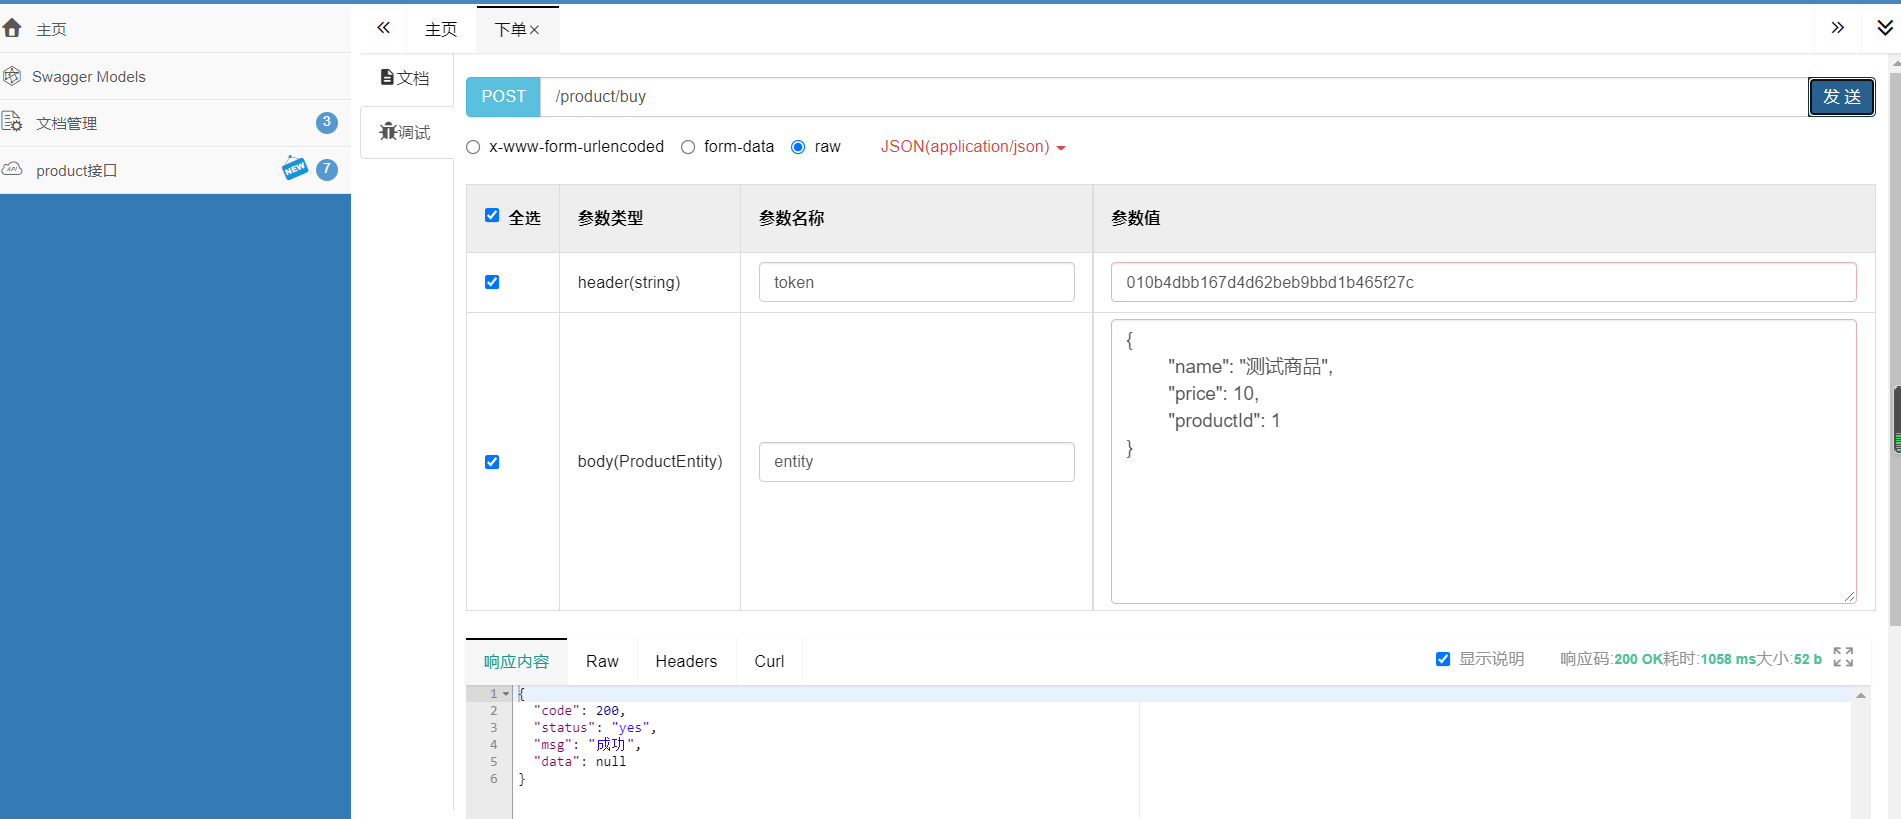Image resolution: width=1901 pixels, height=819 pixels.
Task: Switch to the 主页 tab
Action: [x=441, y=29]
